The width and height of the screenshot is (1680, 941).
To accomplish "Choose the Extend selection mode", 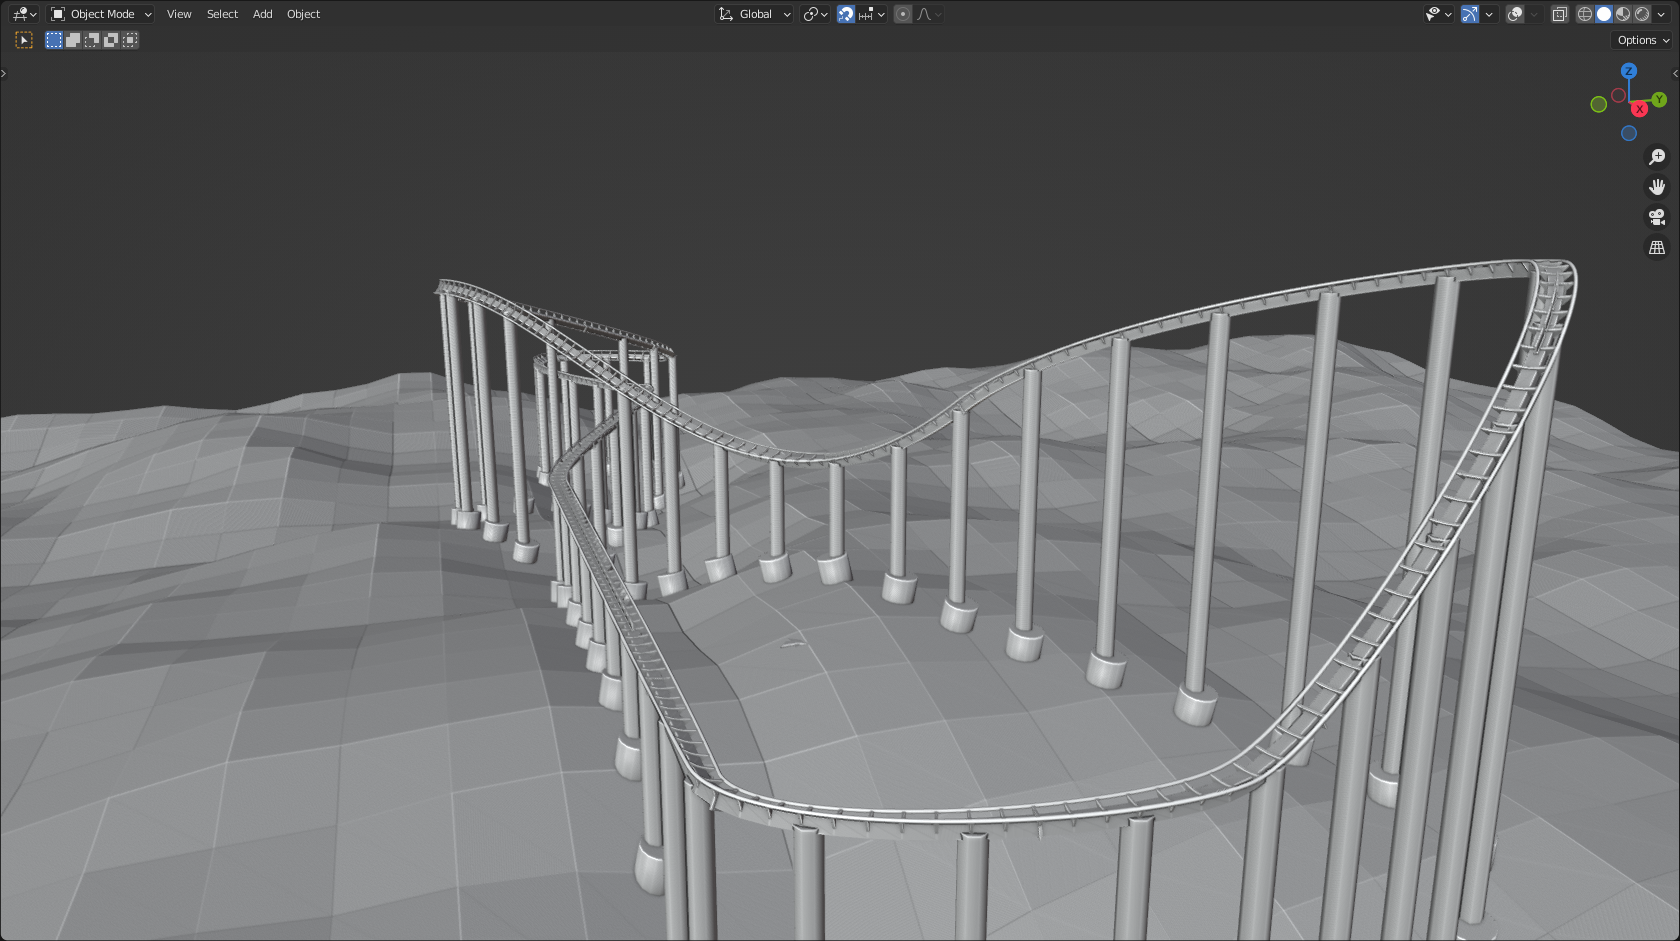I will pyautogui.click(x=73, y=40).
